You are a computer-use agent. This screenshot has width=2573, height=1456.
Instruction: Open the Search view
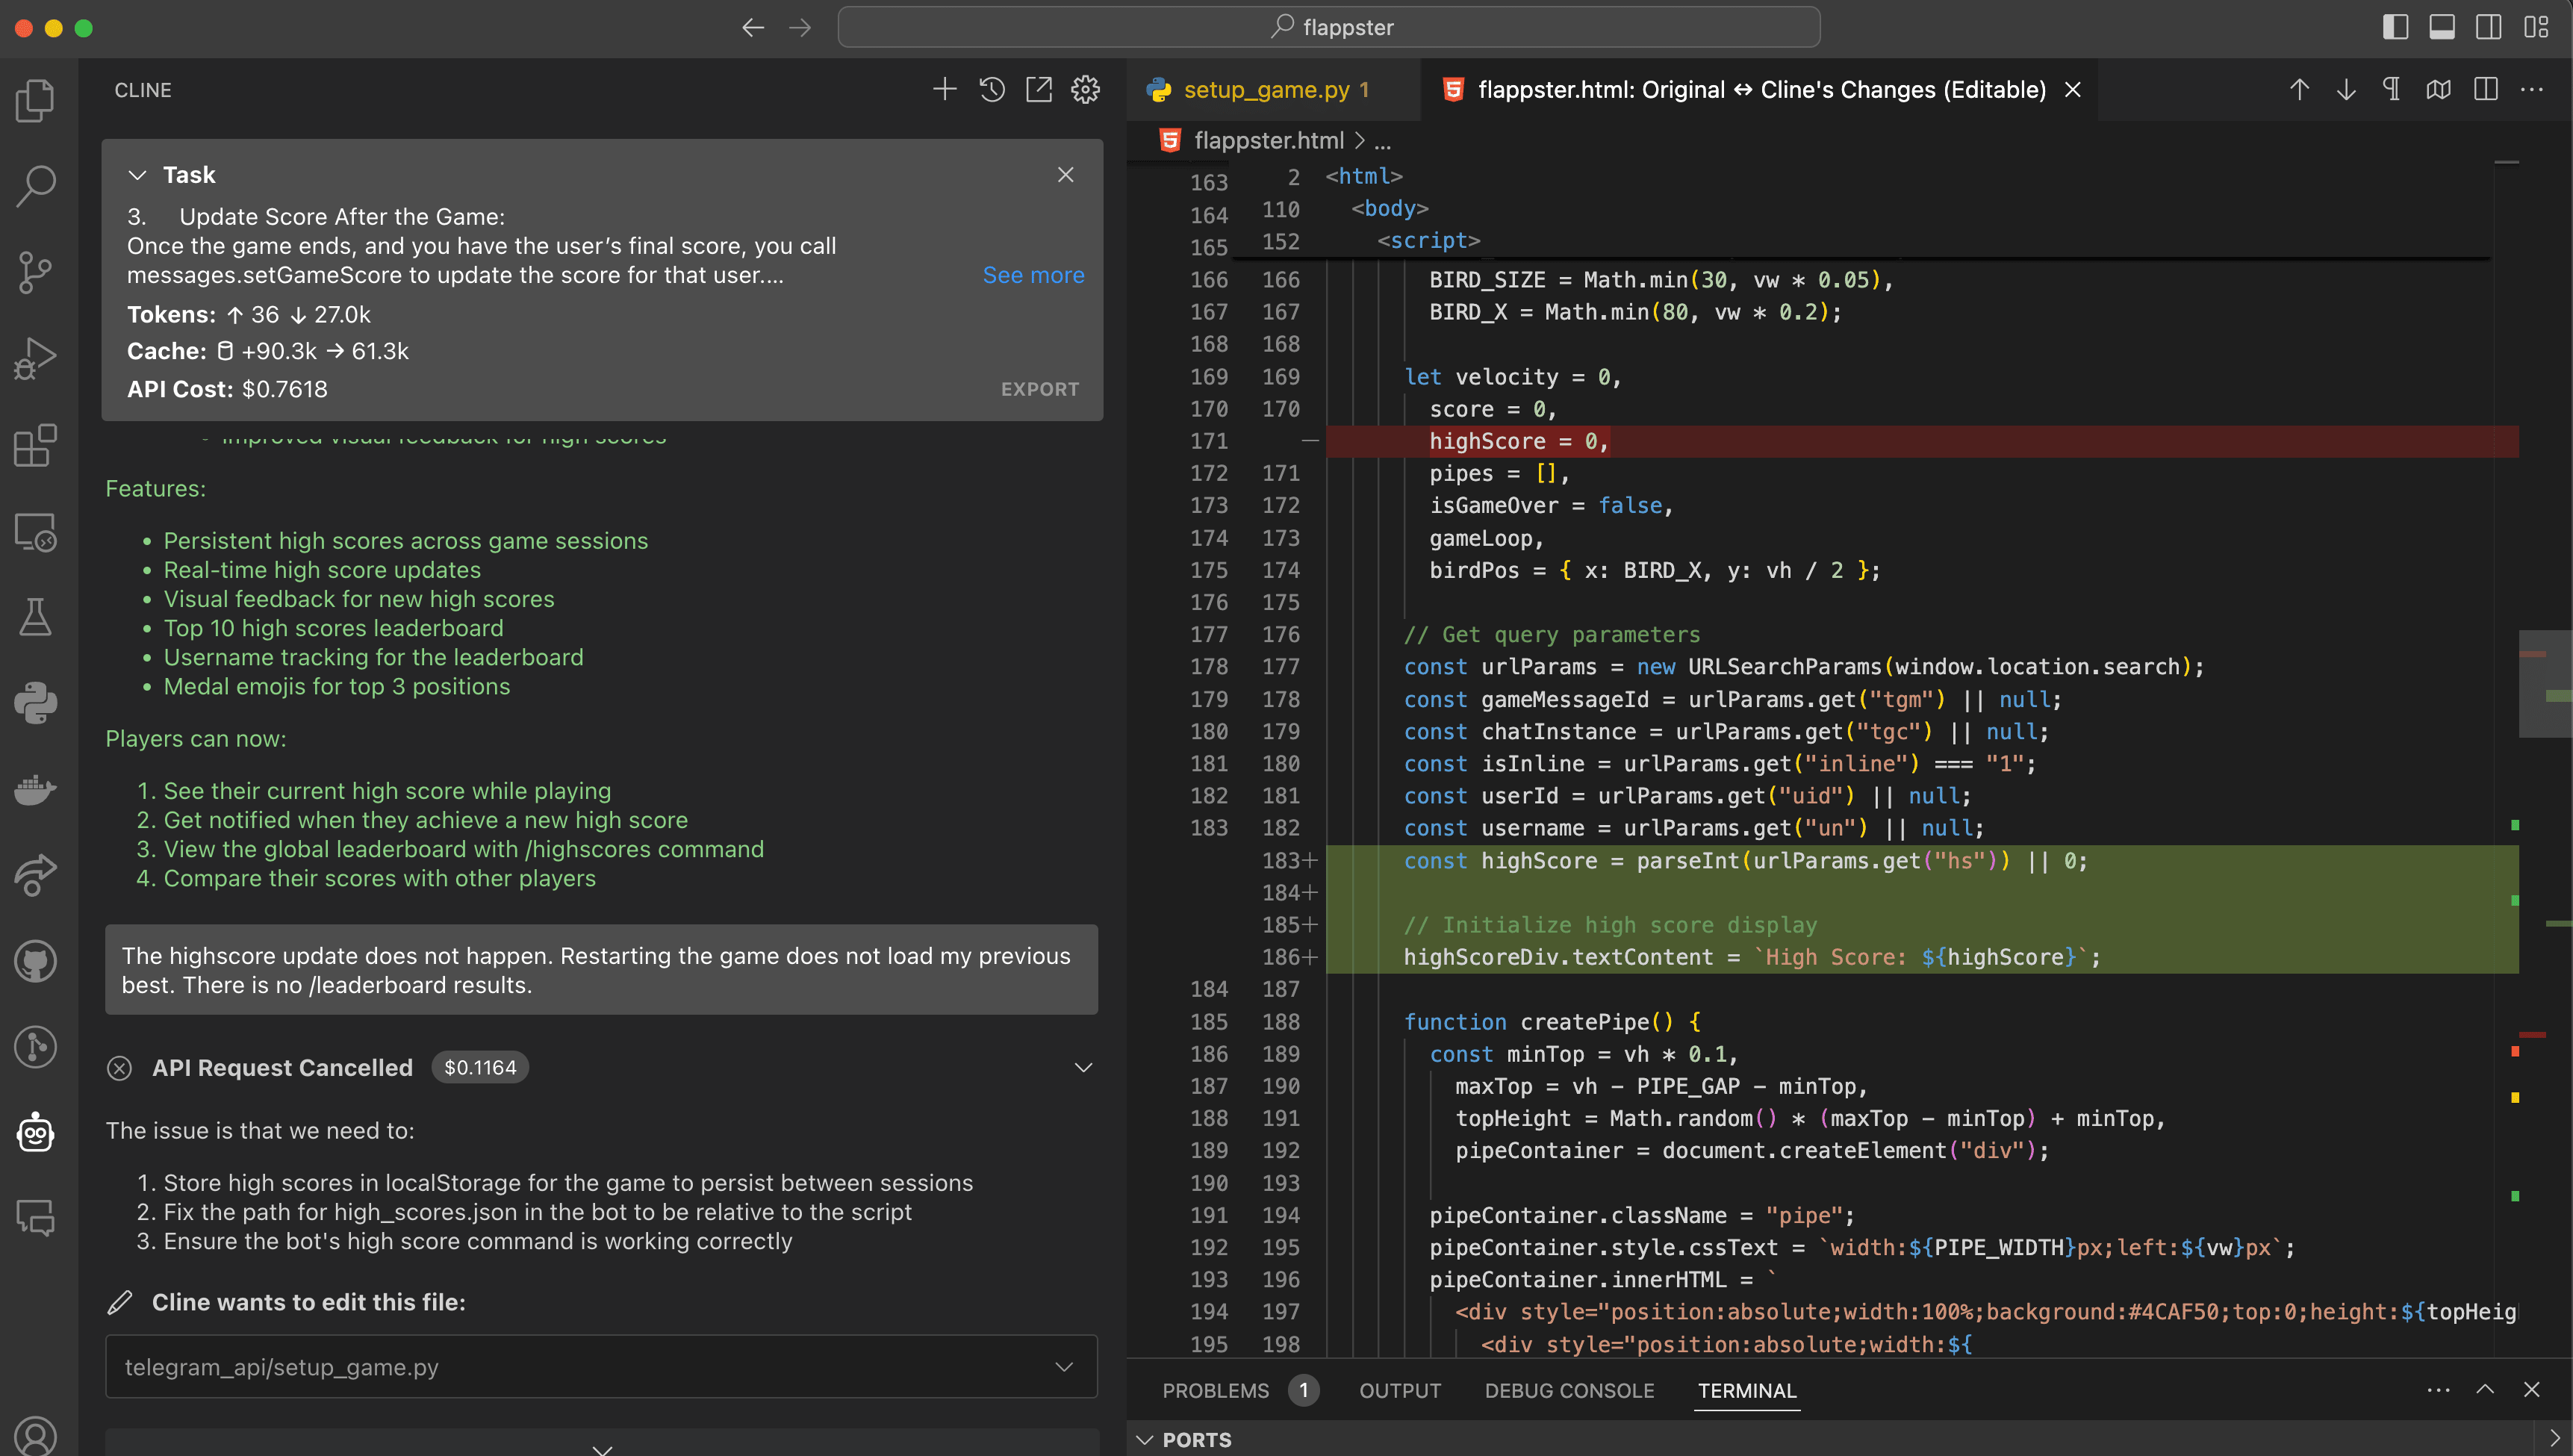[36, 185]
